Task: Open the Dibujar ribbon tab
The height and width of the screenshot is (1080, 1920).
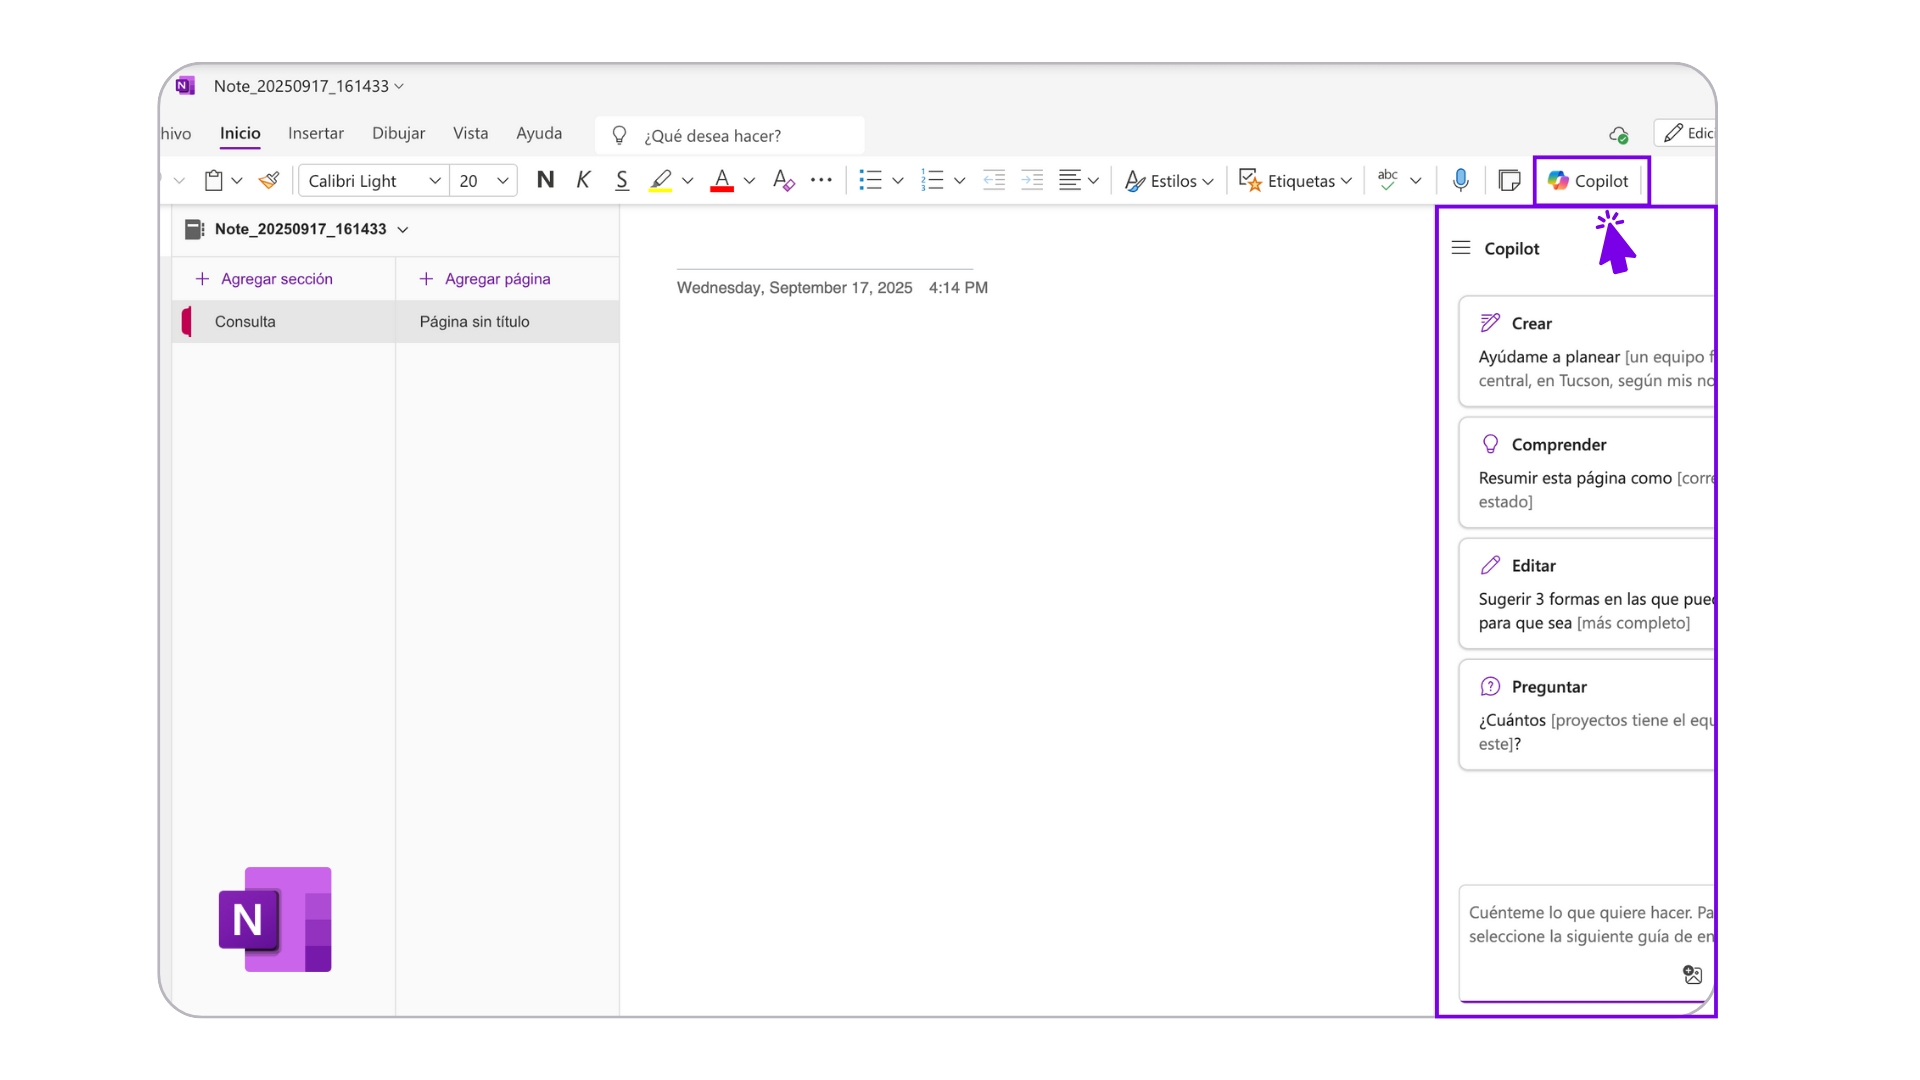Action: click(x=398, y=133)
